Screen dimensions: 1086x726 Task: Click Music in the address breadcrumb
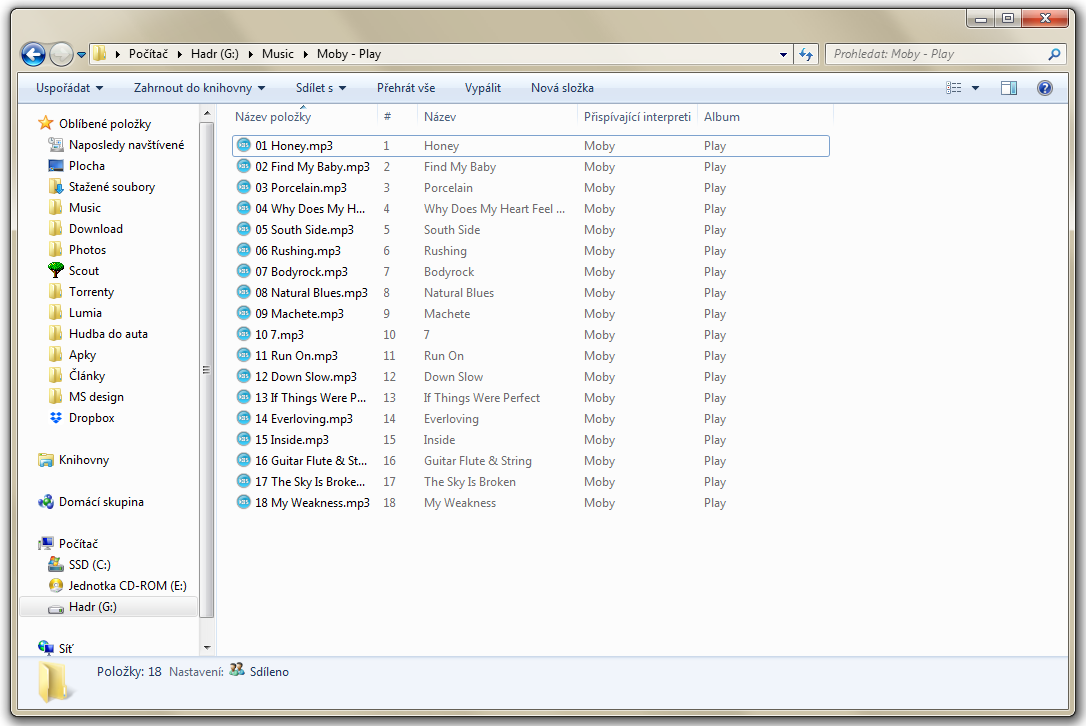click(x=278, y=54)
